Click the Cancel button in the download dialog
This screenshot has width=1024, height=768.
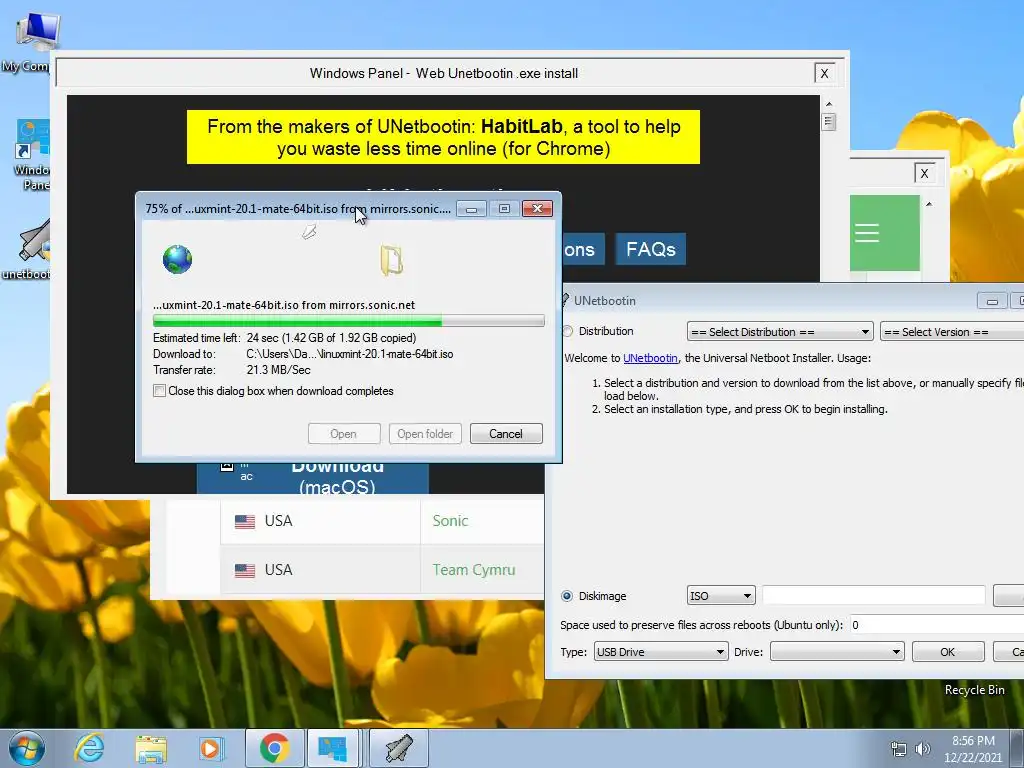(506, 434)
